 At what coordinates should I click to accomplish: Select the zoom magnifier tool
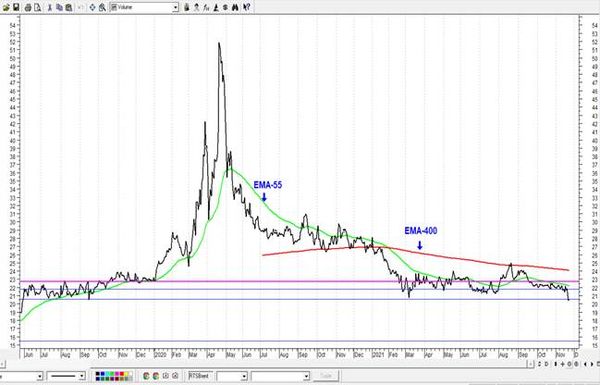(103, 7)
